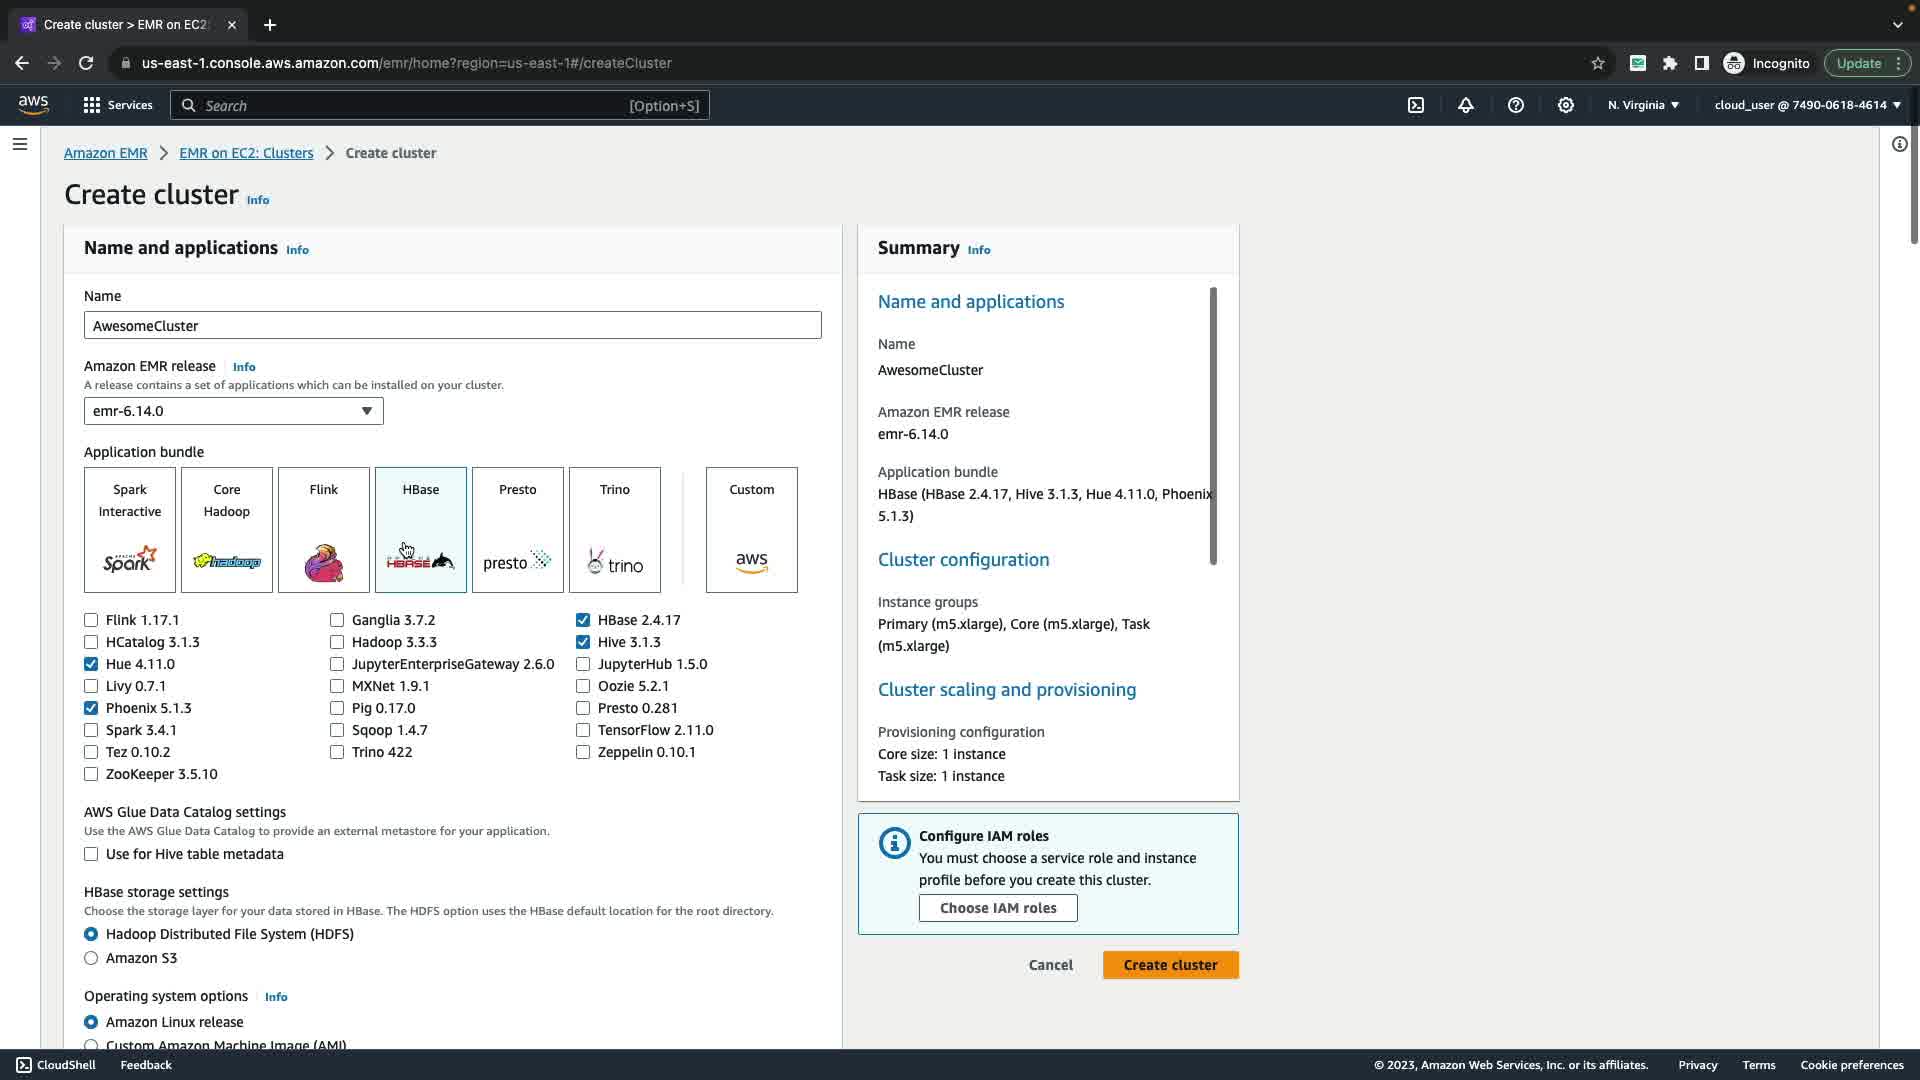Viewport: 1920px width, 1080px height.
Task: Click the Choose IAM roles button
Action: pos(998,908)
